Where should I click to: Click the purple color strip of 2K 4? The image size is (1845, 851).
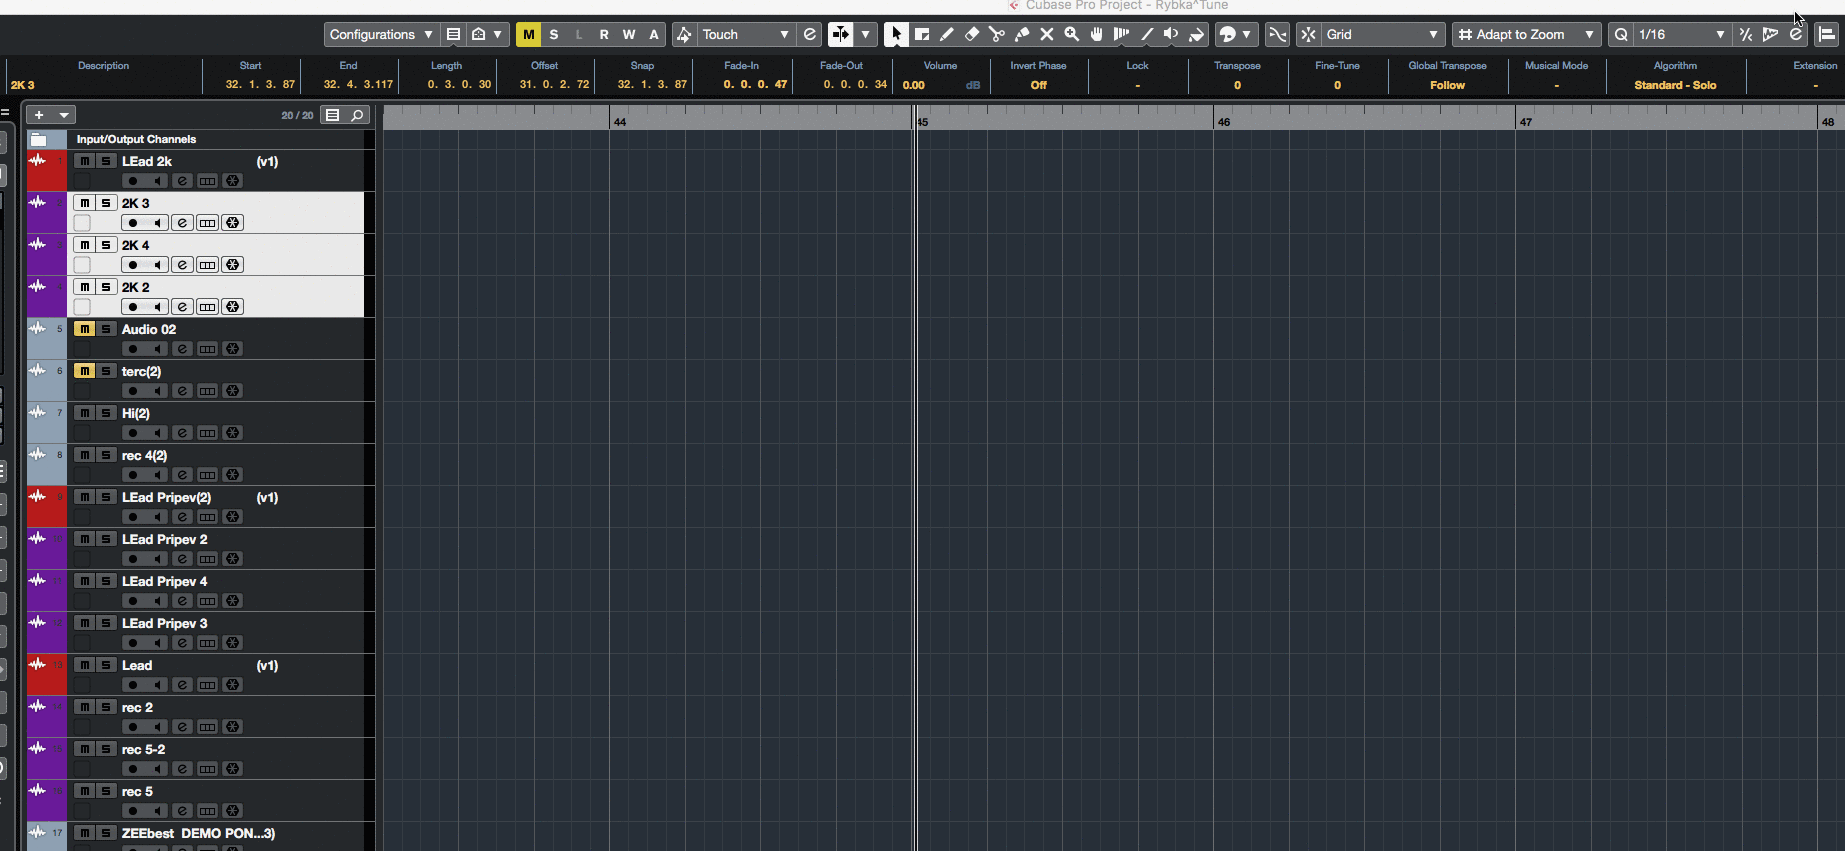tap(47, 255)
